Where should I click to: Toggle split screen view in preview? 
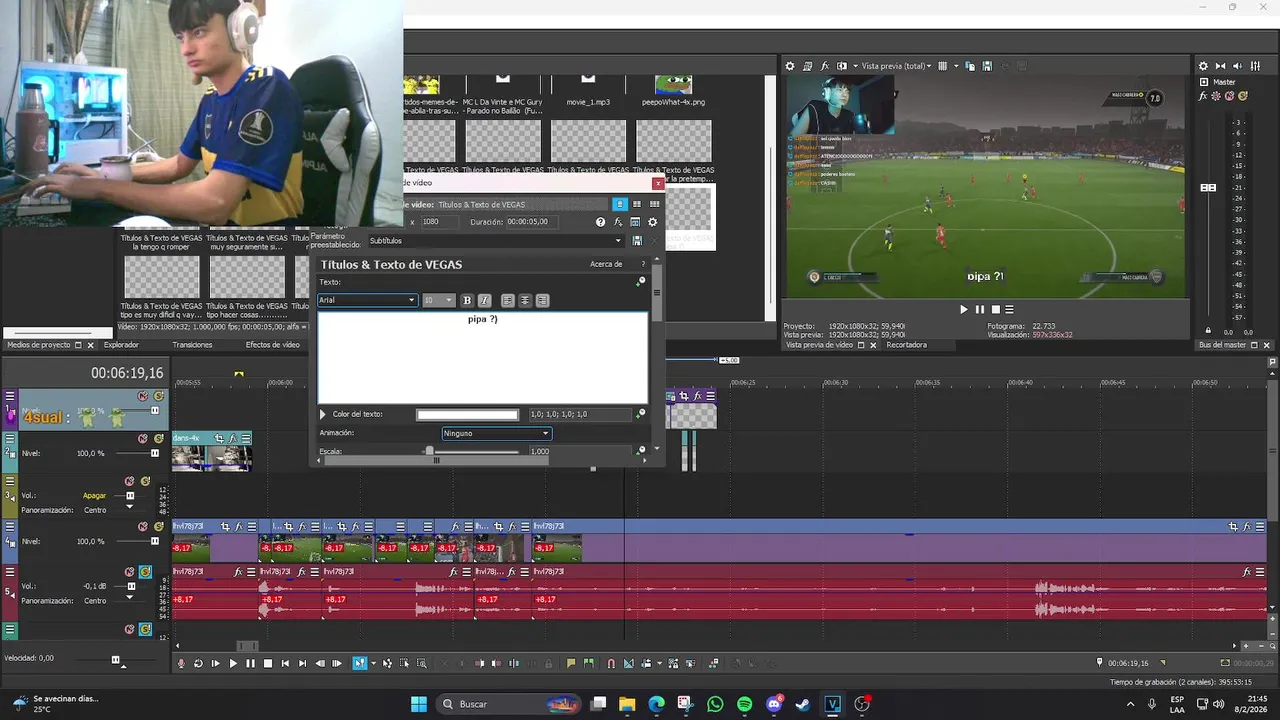click(842, 66)
